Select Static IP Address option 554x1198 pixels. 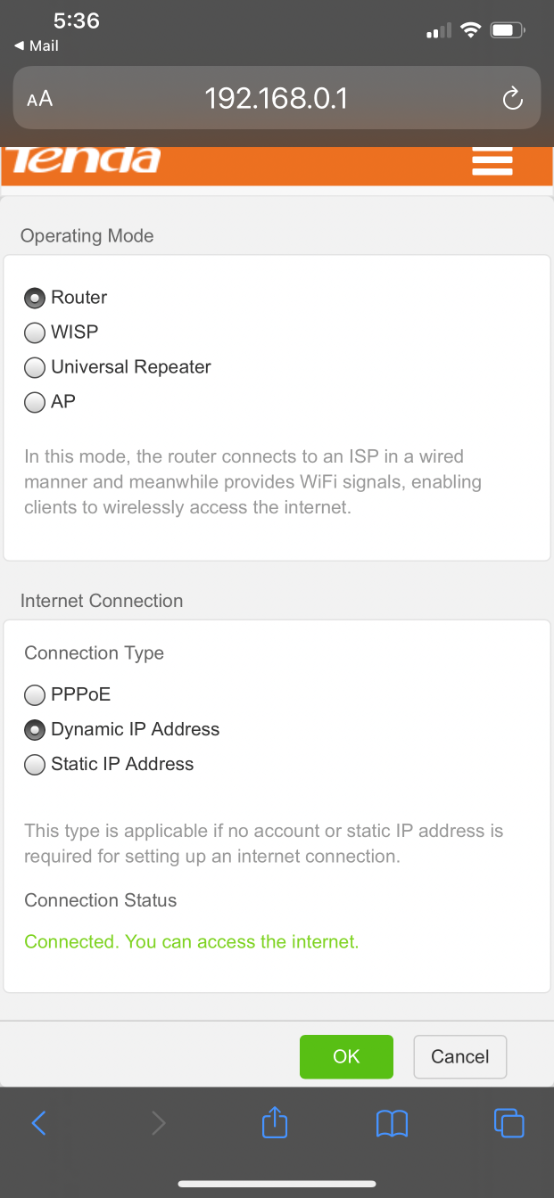(x=109, y=764)
